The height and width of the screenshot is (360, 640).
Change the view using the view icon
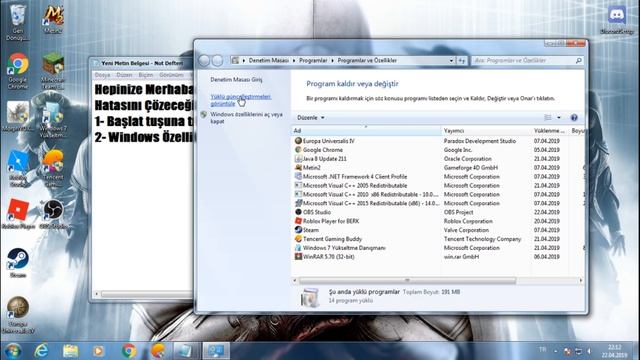[548, 118]
